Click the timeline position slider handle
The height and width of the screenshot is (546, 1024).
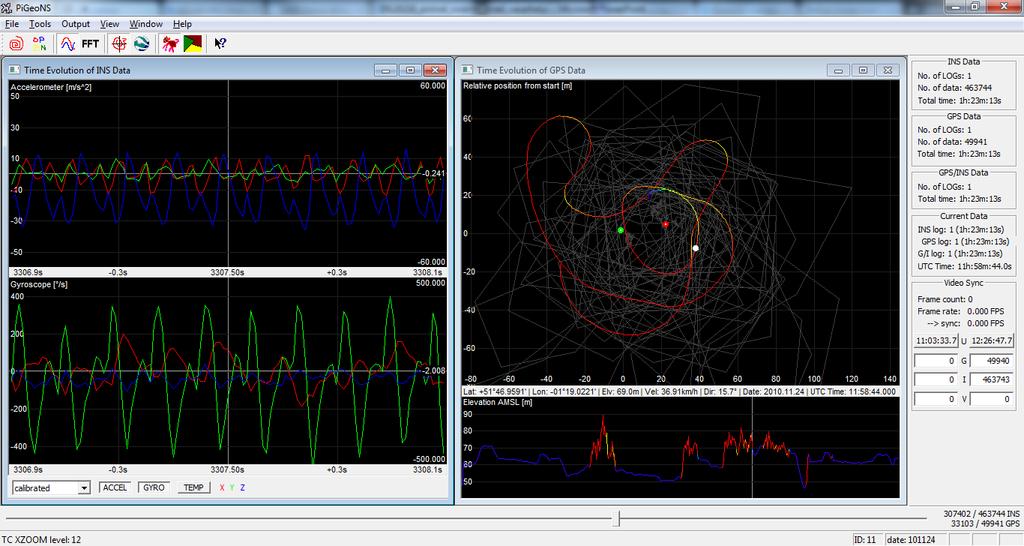coord(618,519)
